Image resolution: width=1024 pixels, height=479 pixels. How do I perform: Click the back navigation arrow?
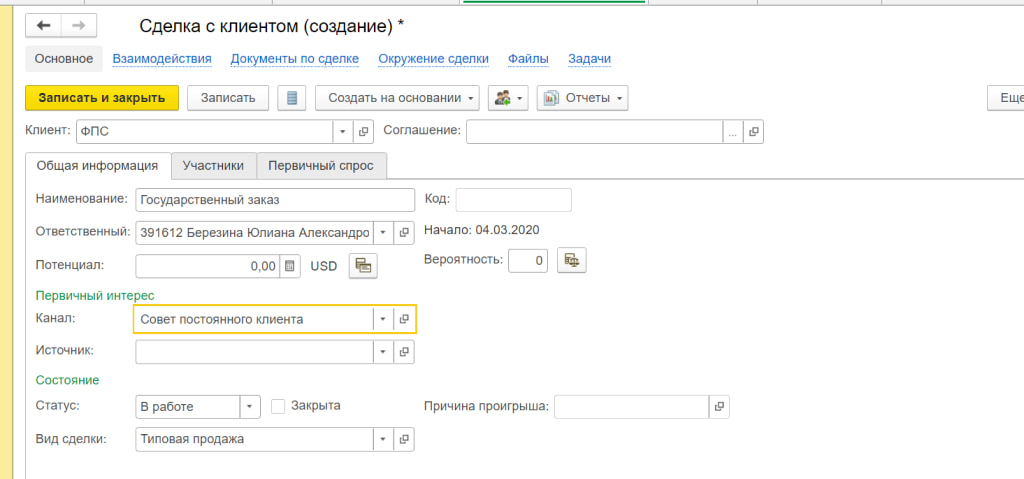43,25
